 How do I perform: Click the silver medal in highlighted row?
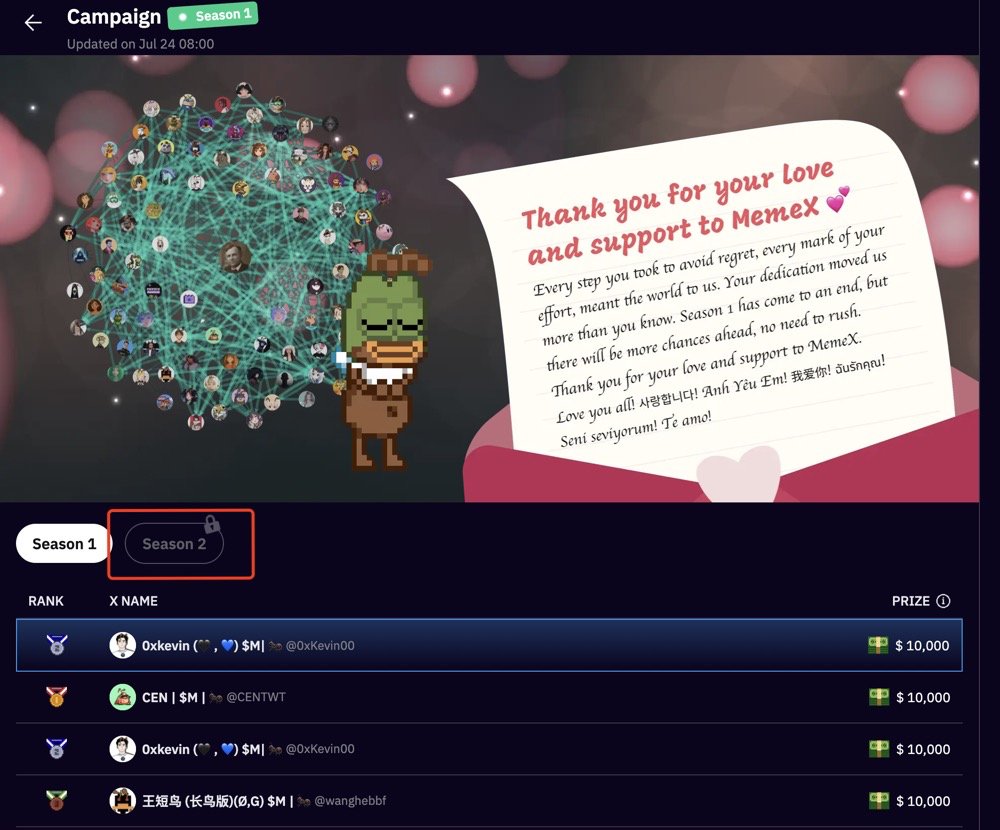[57, 644]
